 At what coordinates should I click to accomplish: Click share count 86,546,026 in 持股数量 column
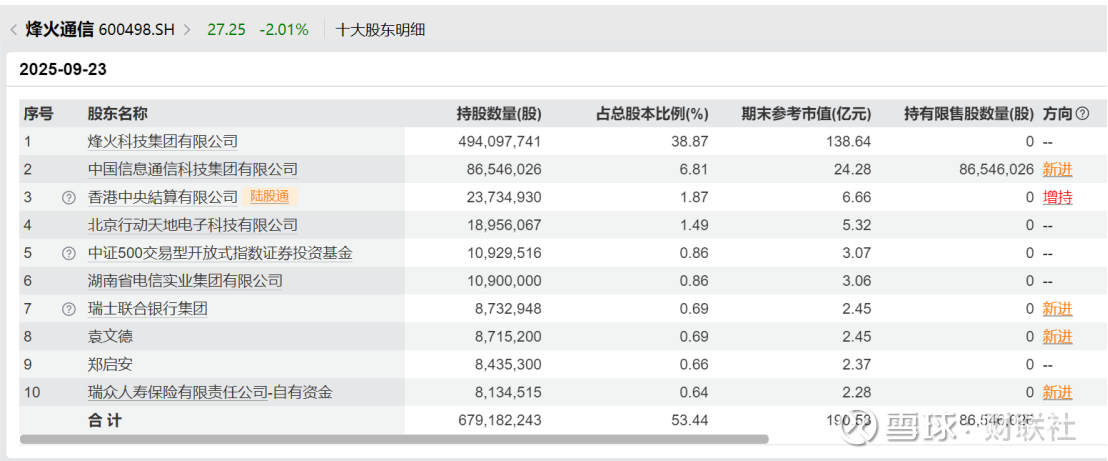(504, 169)
